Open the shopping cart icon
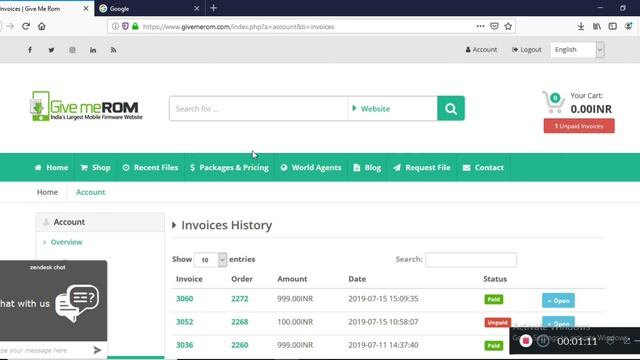This screenshot has width=640, height=360. 553,102
